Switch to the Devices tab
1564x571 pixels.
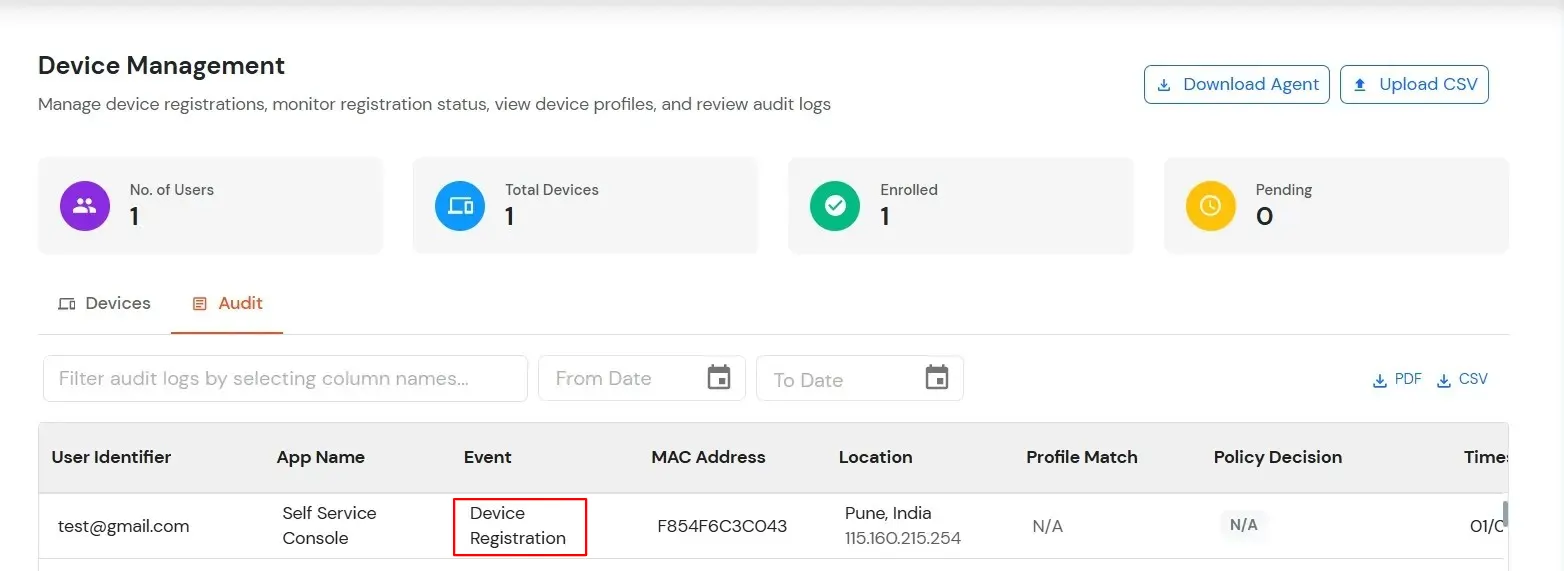(x=105, y=303)
